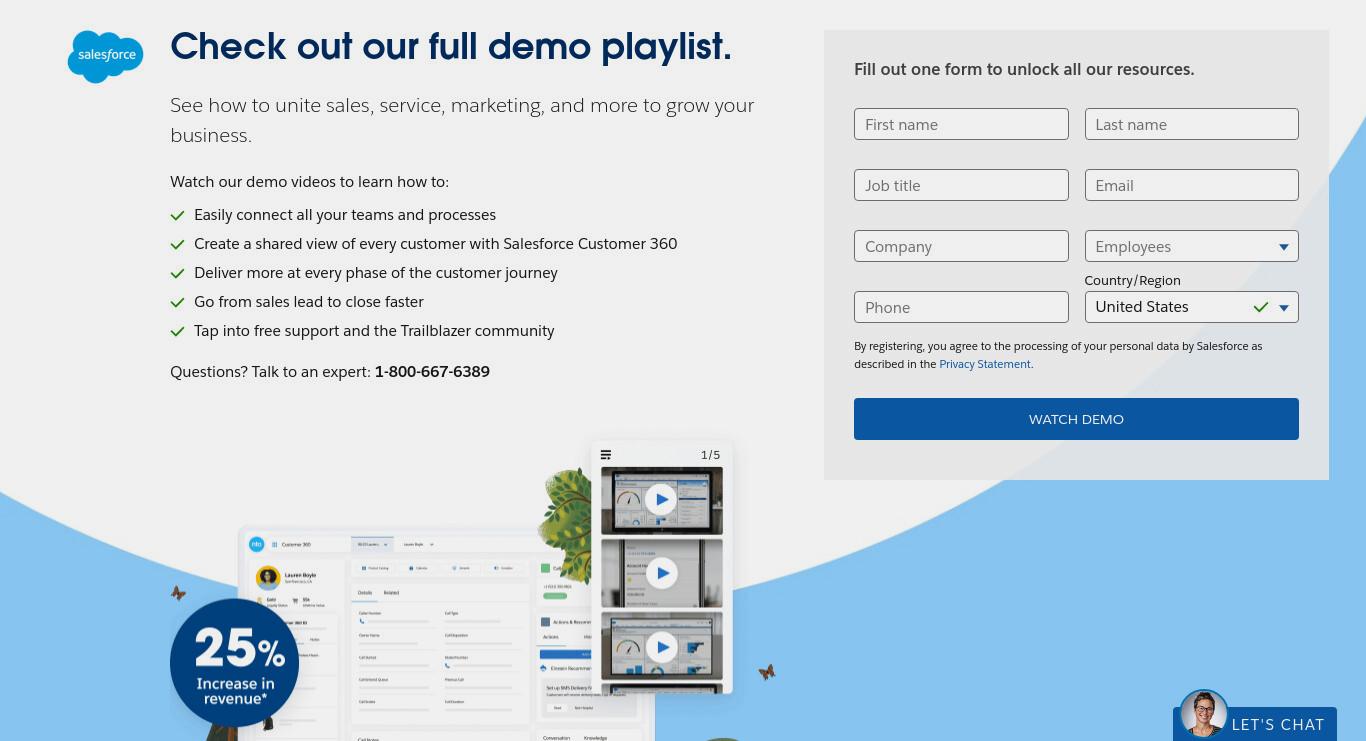1366x741 pixels.
Task: Click into the Company field
Action: 961,246
